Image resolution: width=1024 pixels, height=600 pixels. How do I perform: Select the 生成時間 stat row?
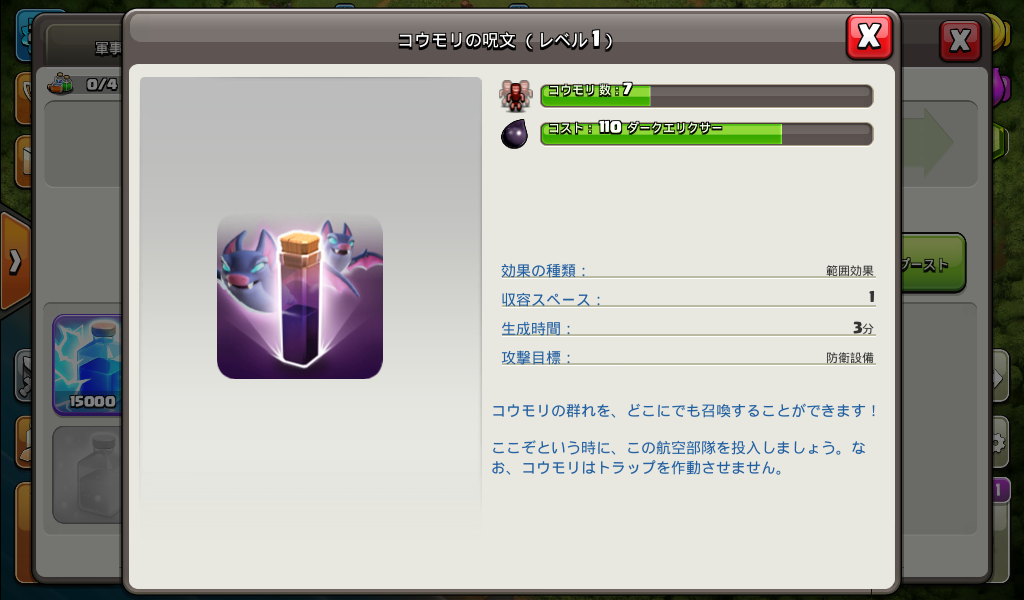(688, 328)
